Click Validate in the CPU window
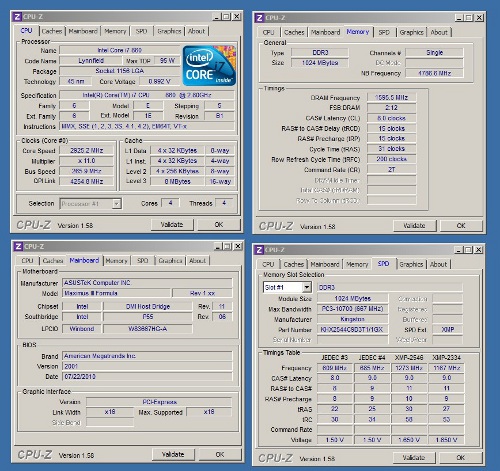 [x=172, y=225]
